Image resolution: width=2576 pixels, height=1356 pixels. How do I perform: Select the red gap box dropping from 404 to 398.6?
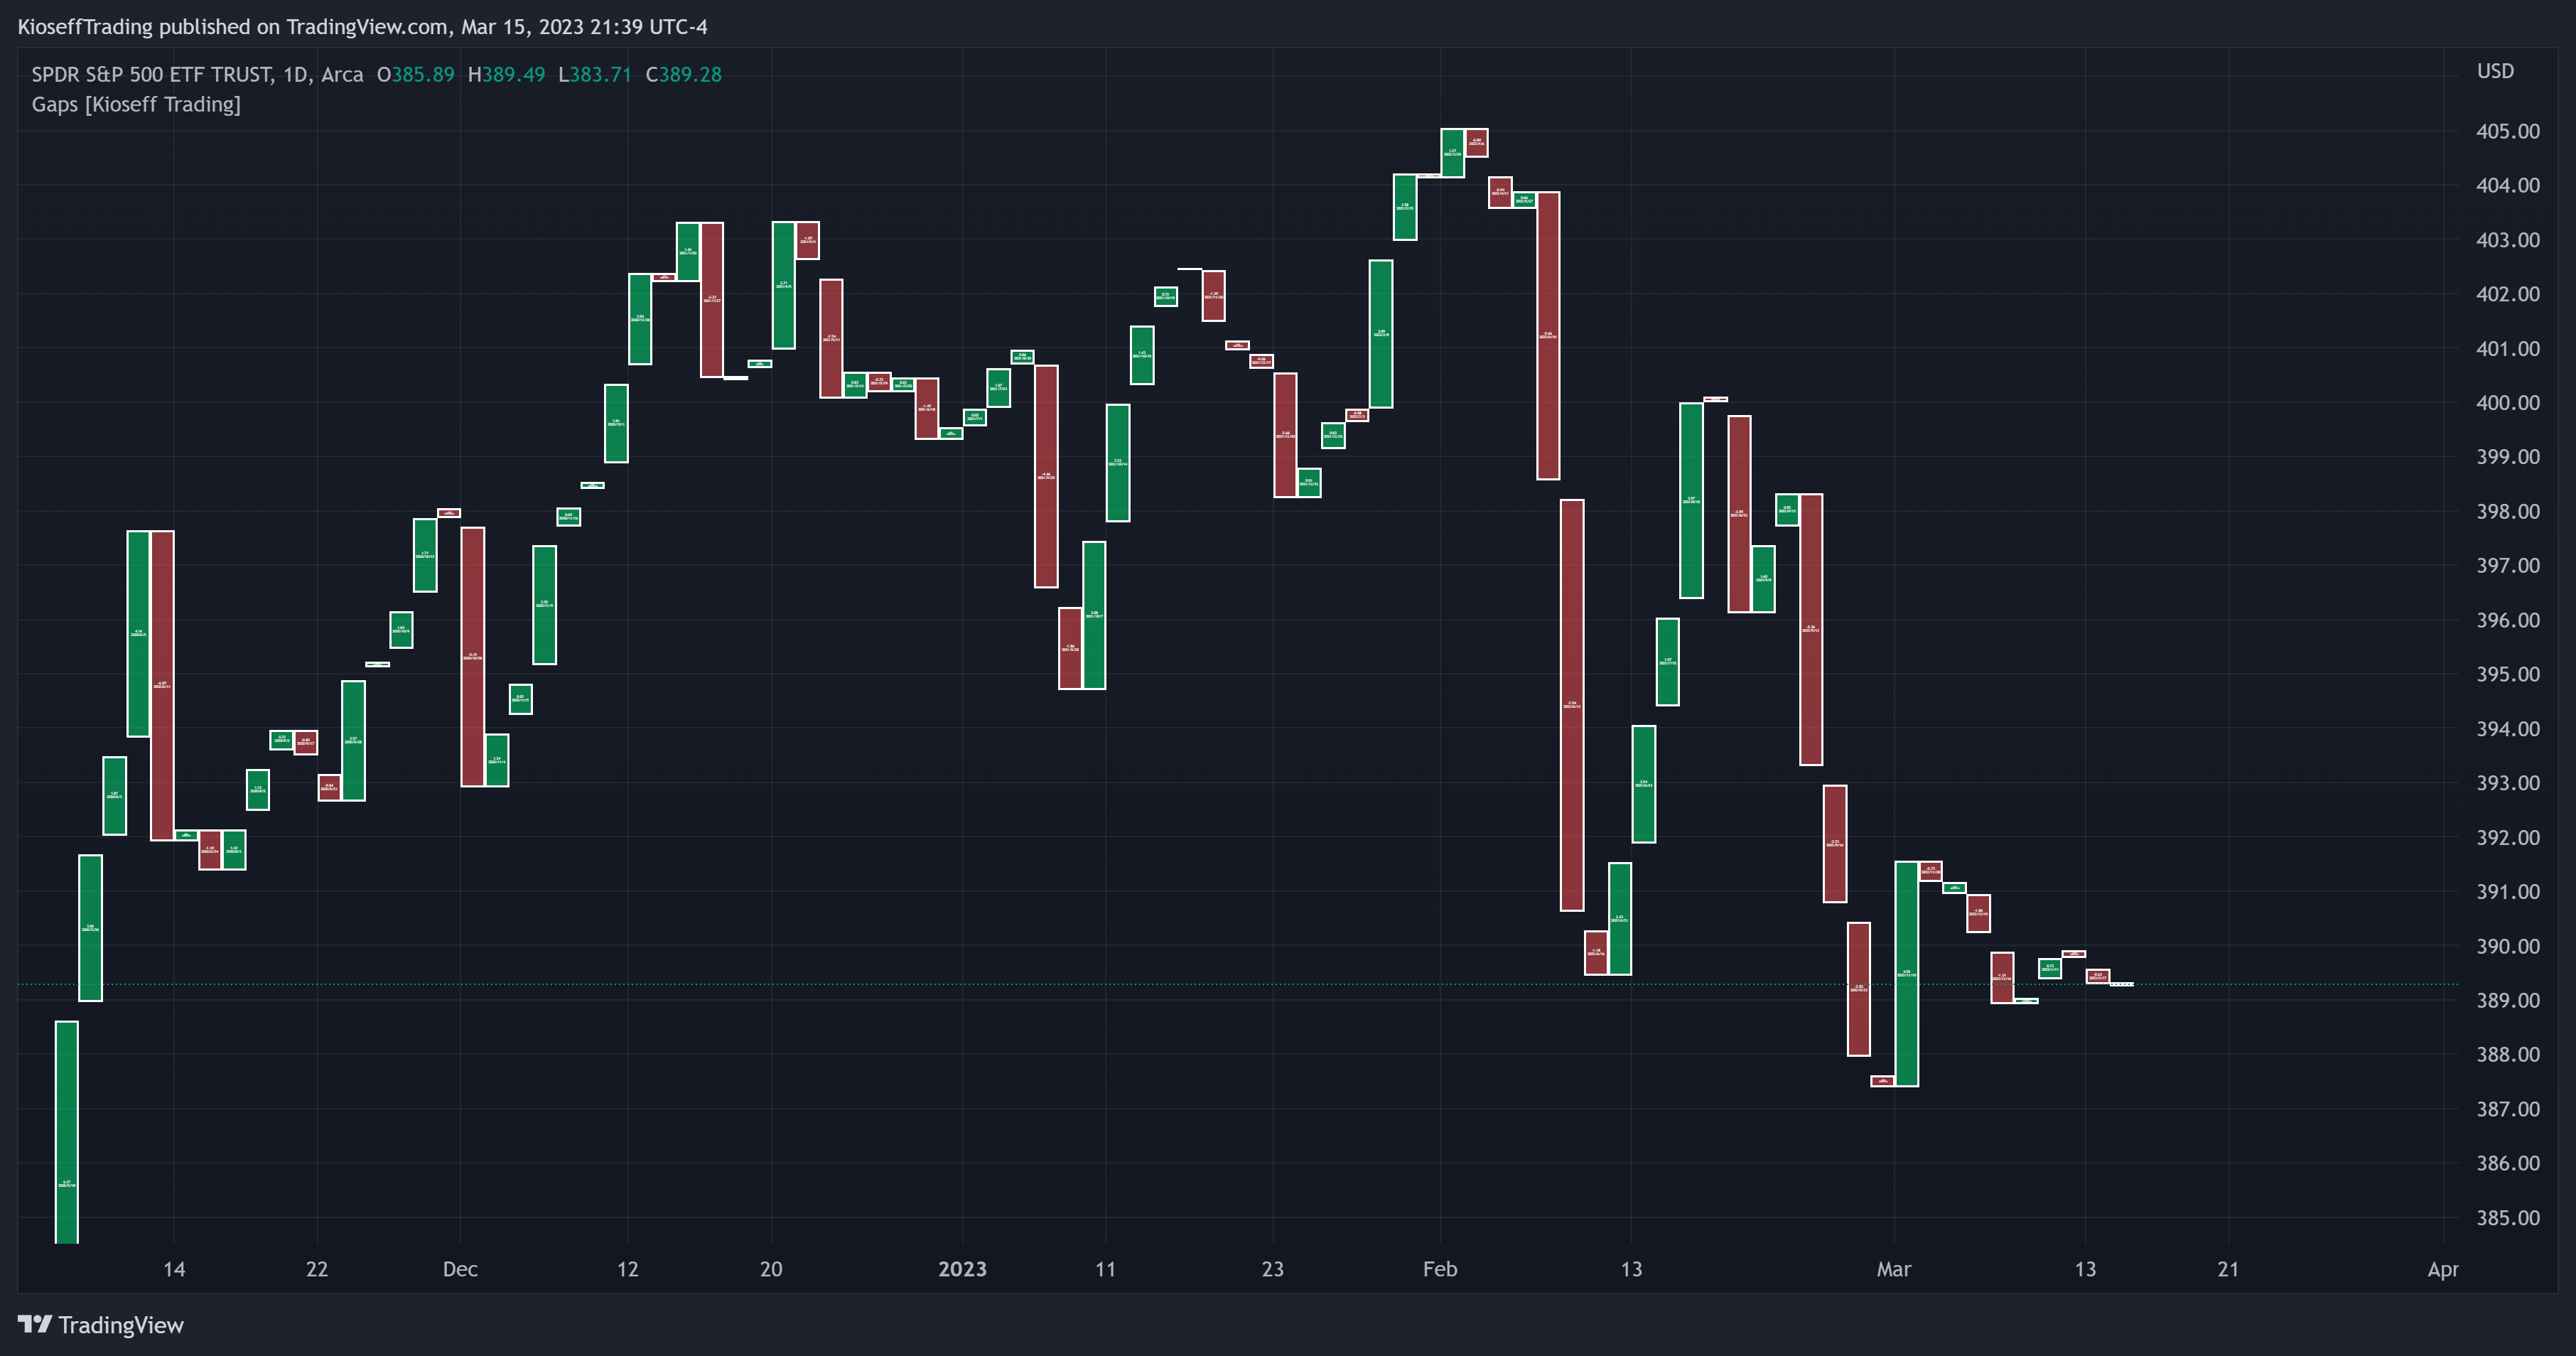coord(1548,336)
